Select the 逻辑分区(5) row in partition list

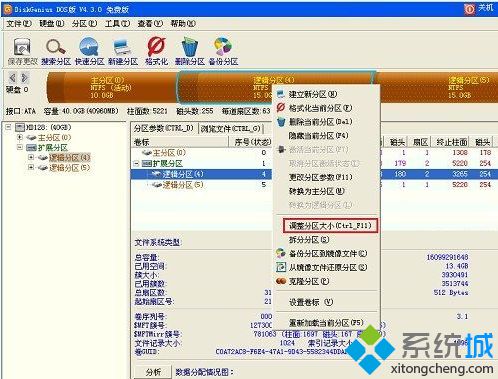201,185
